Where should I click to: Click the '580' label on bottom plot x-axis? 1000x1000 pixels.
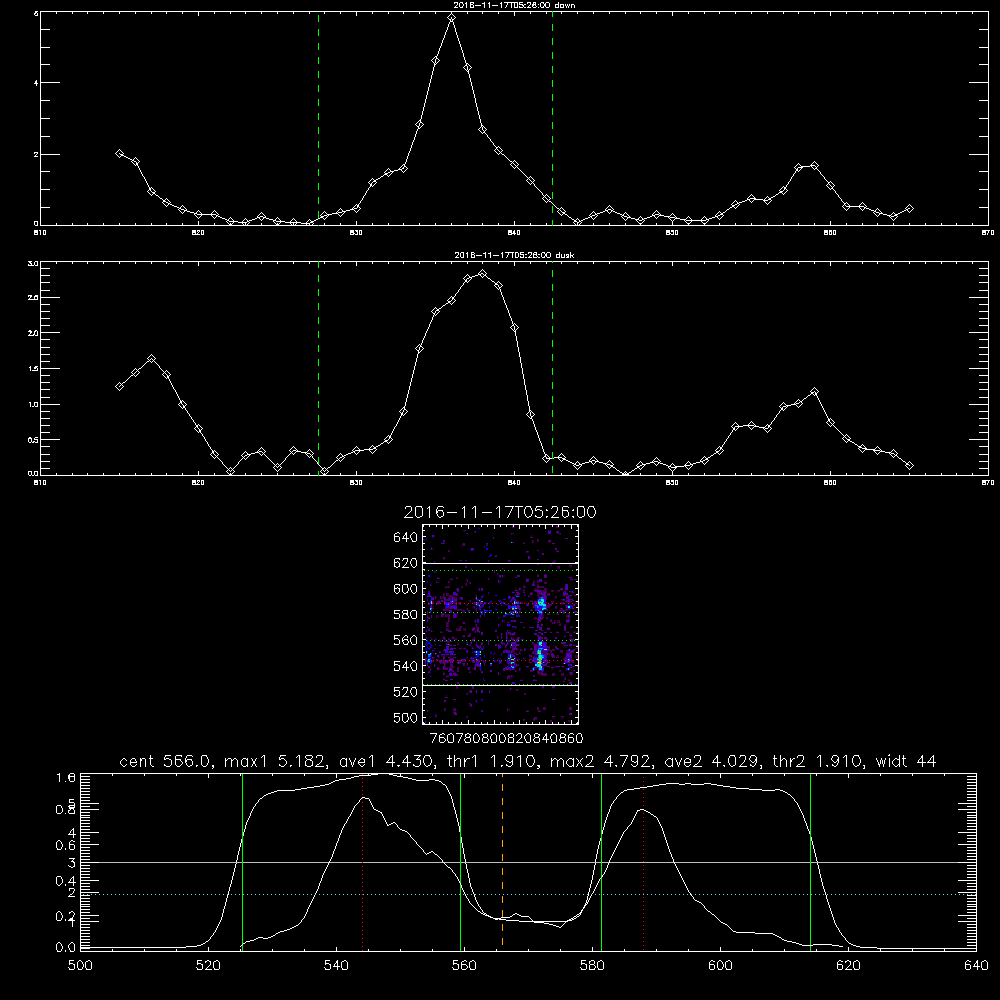[592, 966]
